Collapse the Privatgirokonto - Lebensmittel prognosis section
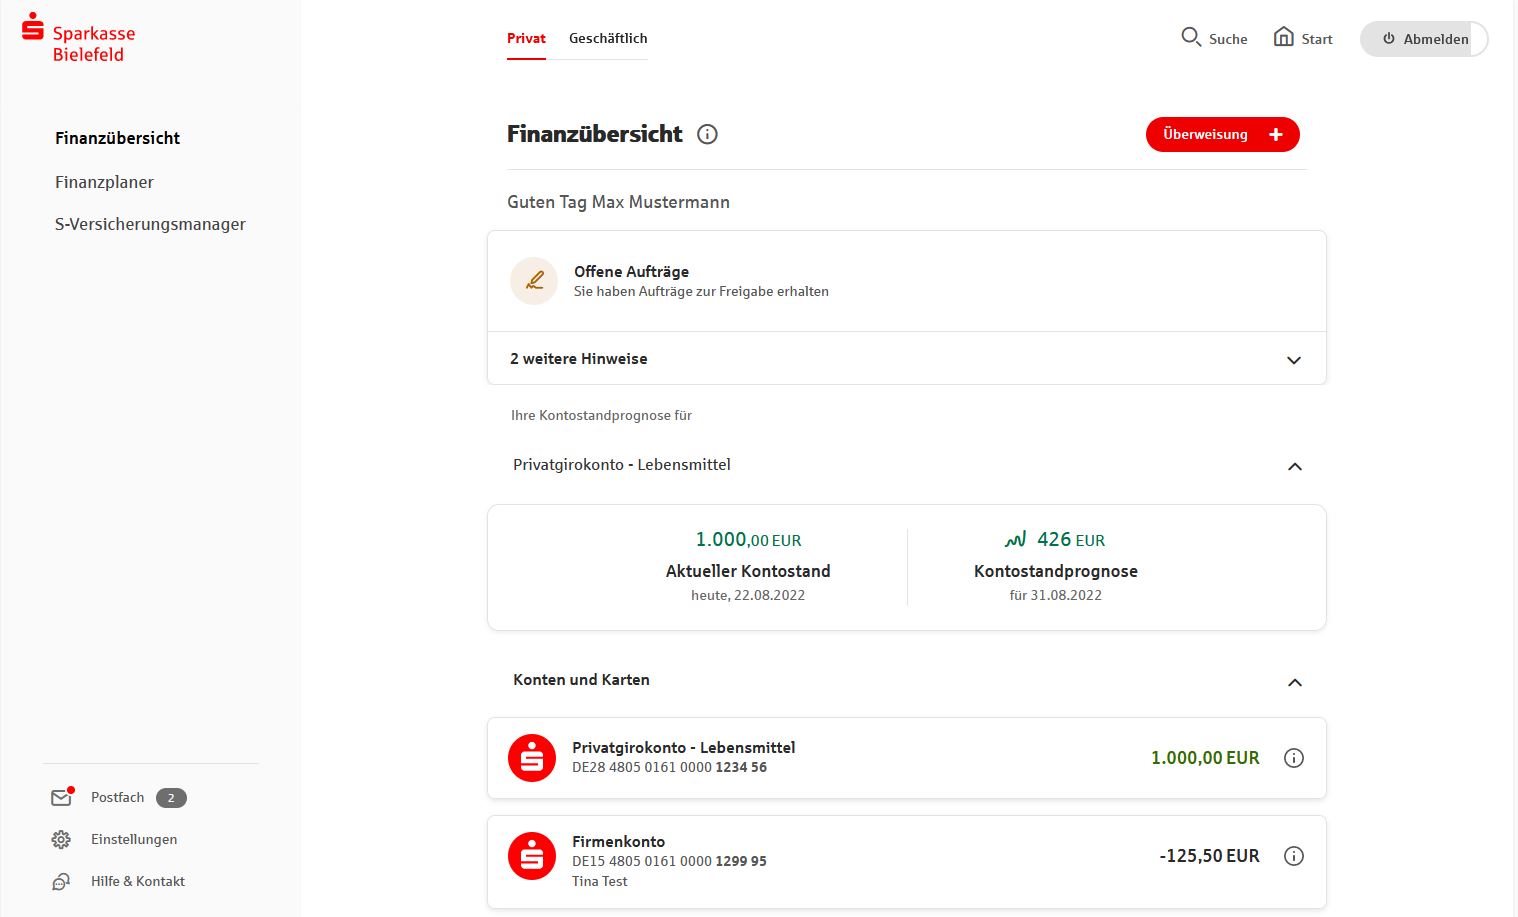 (1295, 466)
